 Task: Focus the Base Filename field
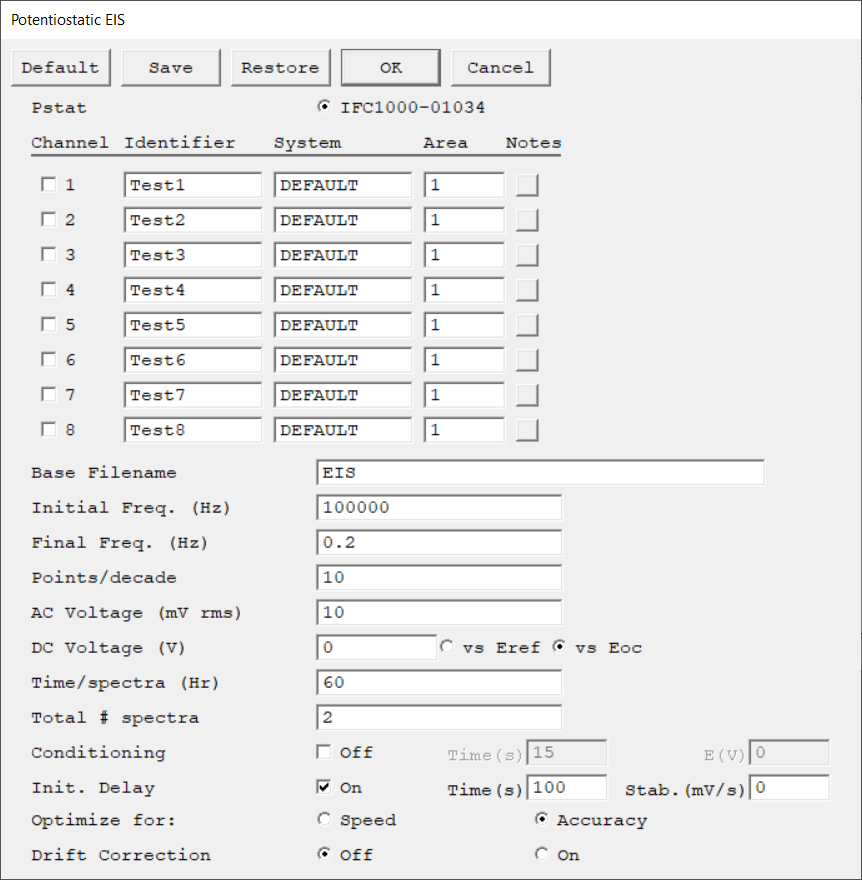pyautogui.click(x=540, y=473)
